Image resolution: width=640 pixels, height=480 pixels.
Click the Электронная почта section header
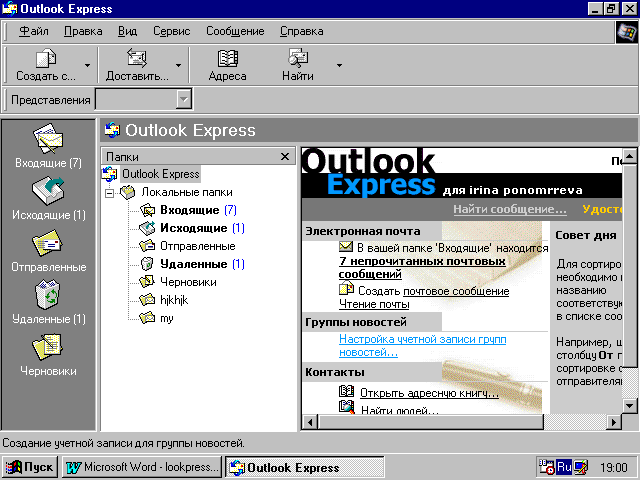point(362,231)
